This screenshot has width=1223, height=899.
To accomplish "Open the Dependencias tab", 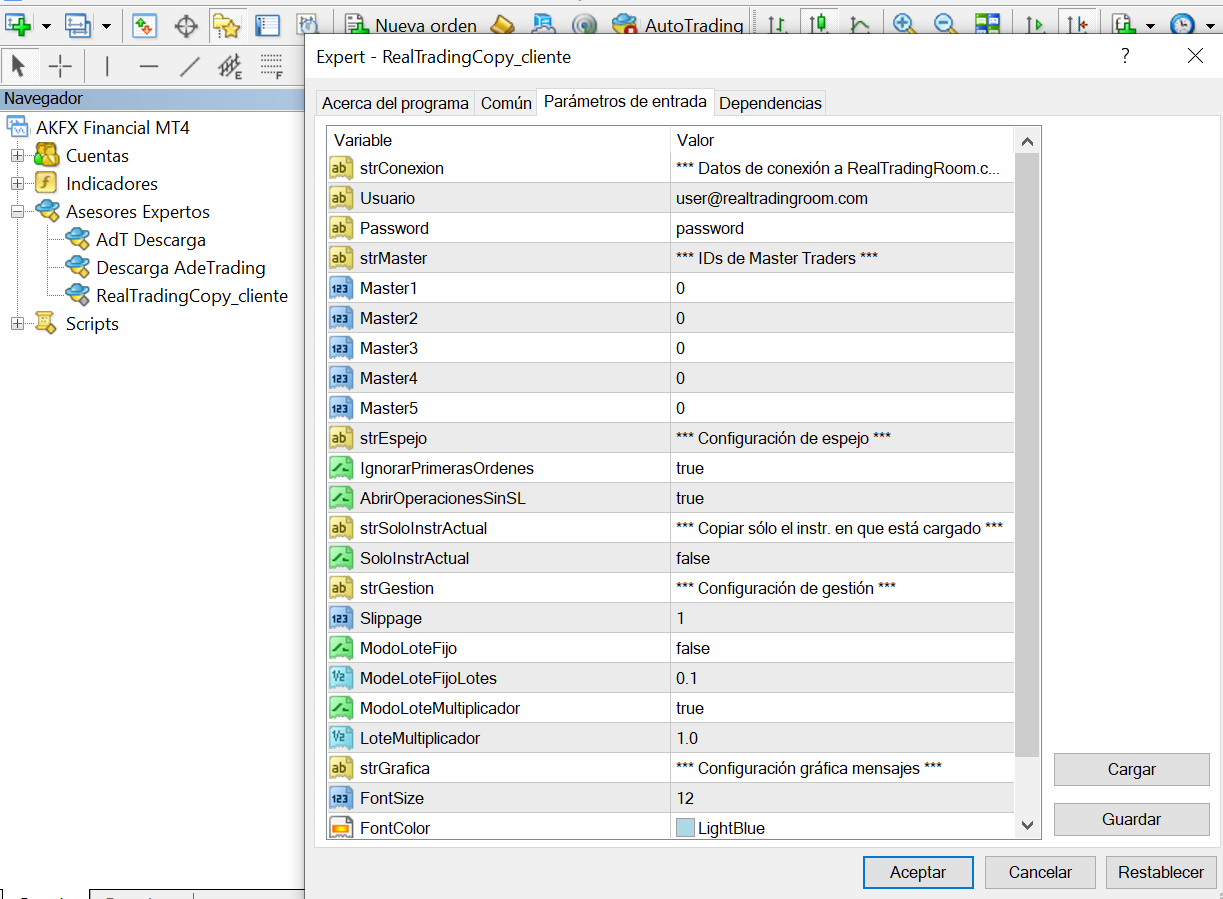I will 770,103.
